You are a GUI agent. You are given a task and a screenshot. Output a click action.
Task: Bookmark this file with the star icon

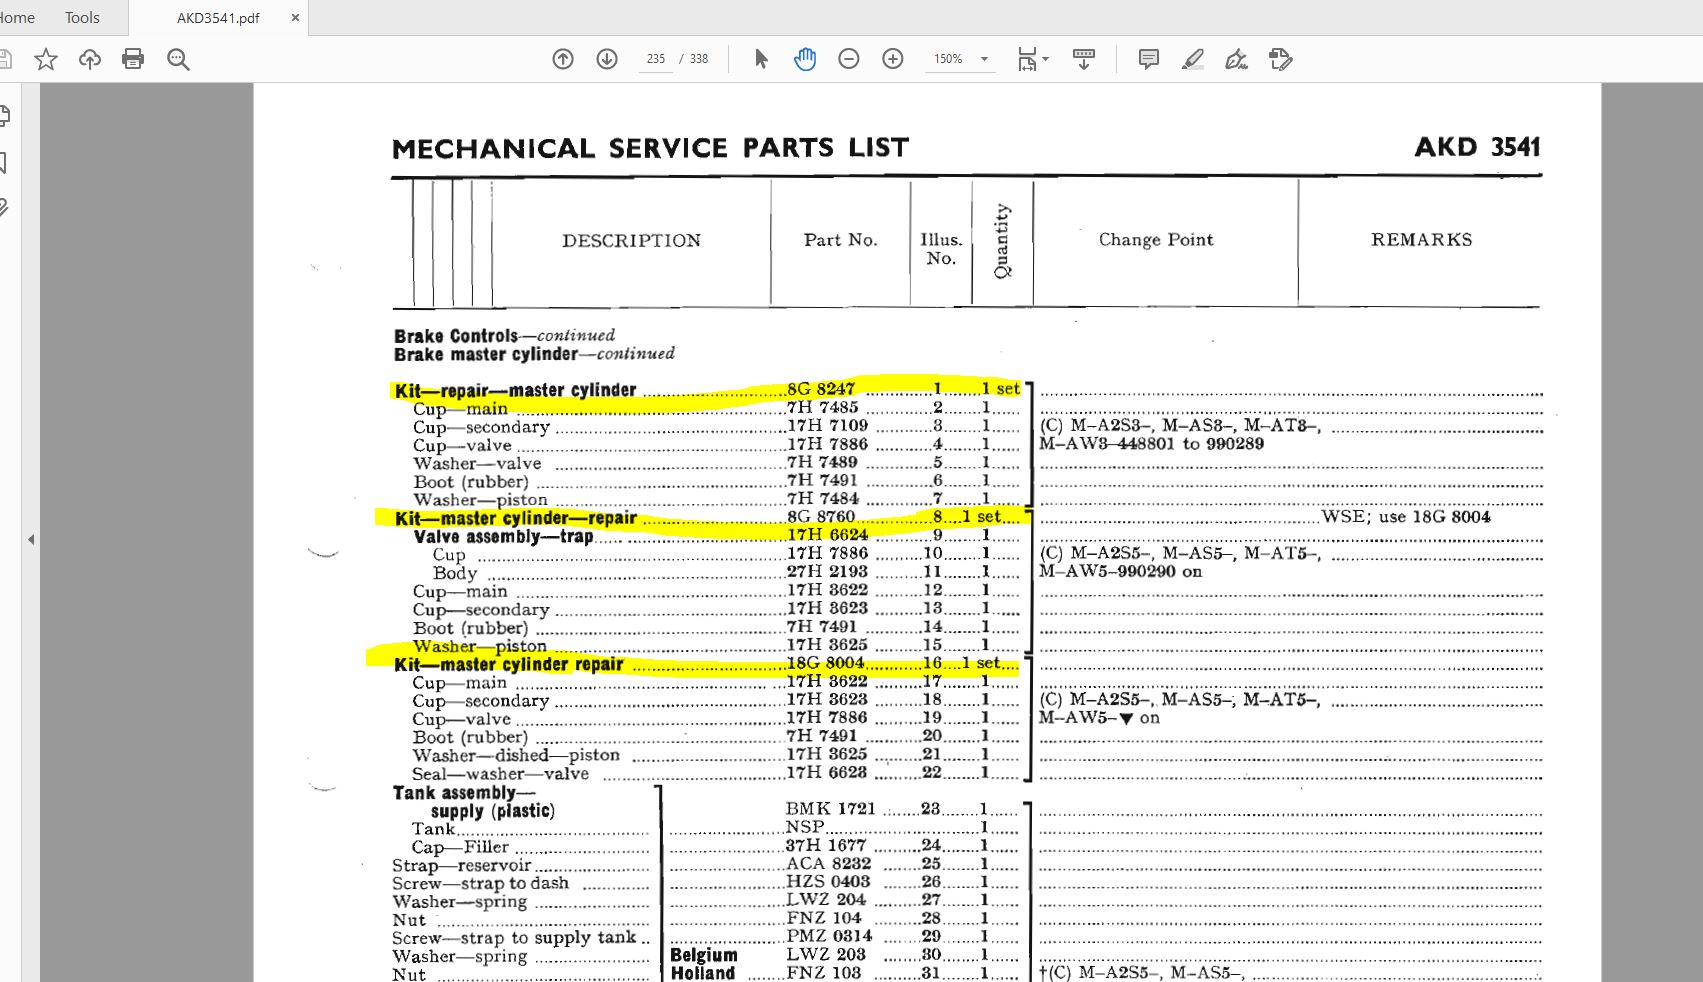(x=46, y=60)
